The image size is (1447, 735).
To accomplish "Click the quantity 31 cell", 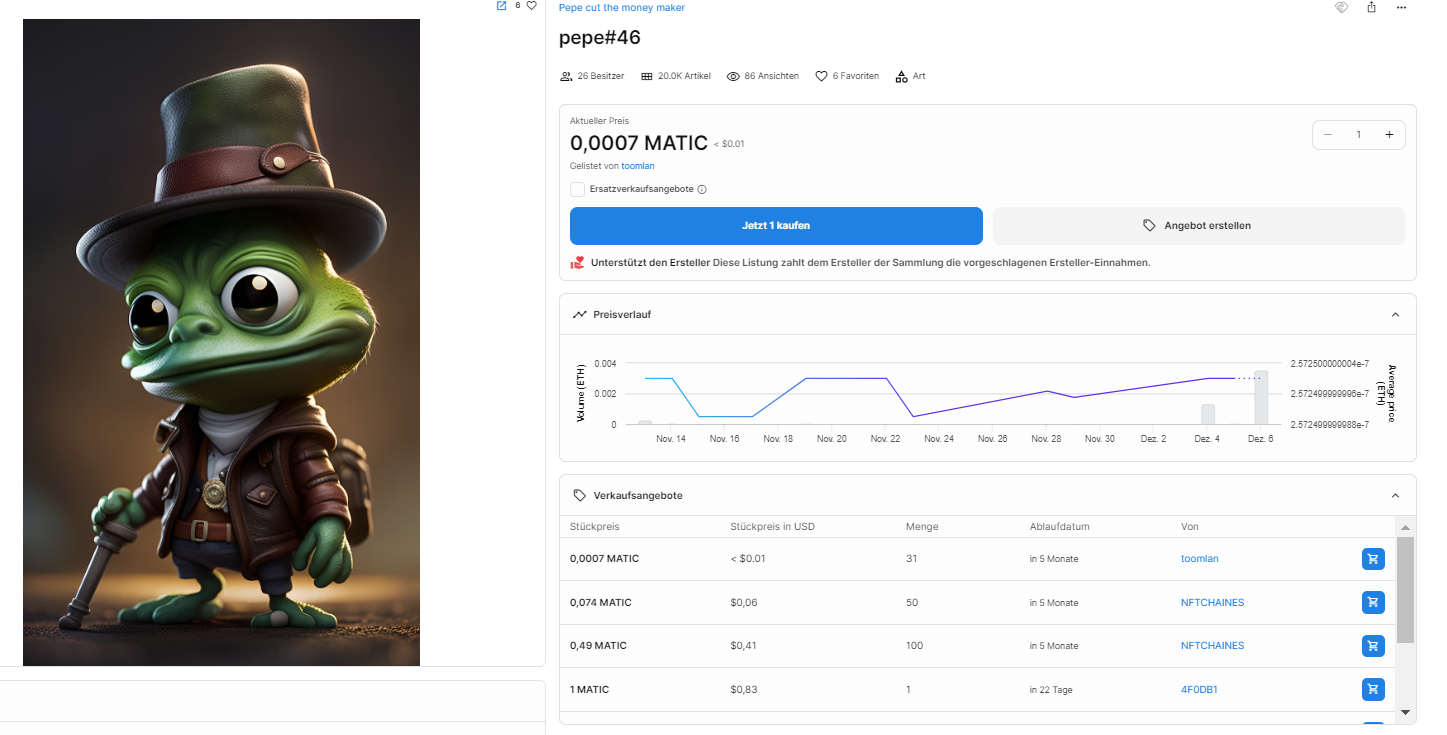I will [911, 559].
